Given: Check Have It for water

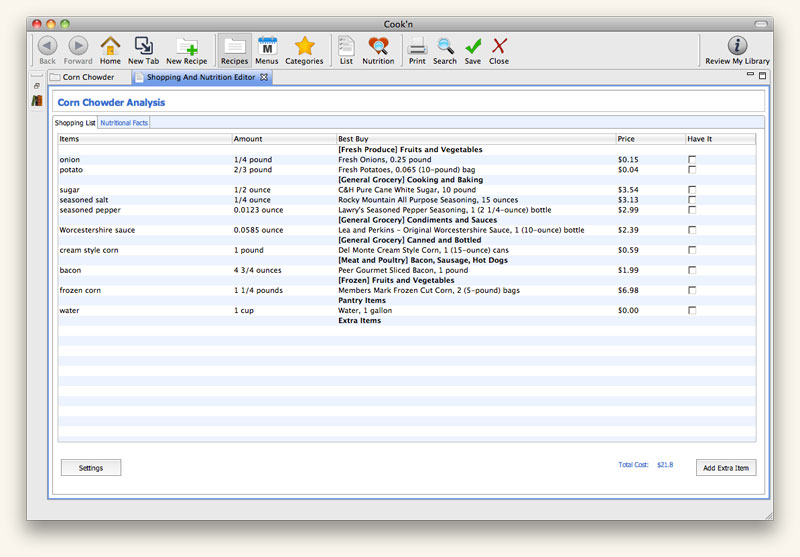Looking at the screenshot, I should [x=692, y=310].
